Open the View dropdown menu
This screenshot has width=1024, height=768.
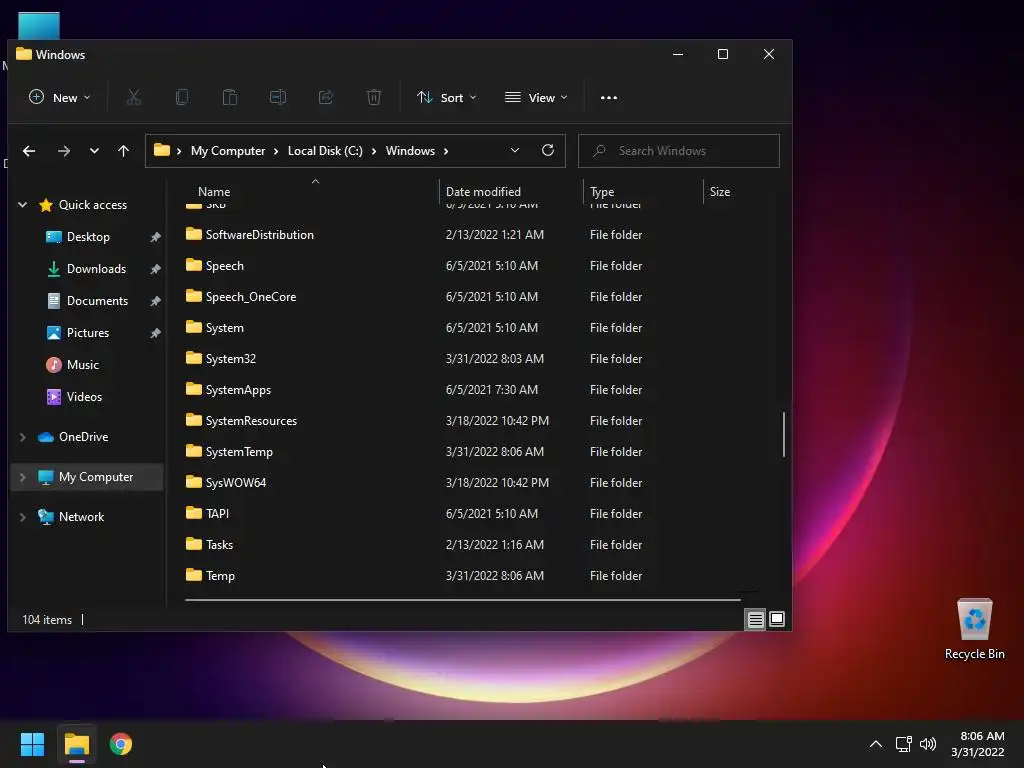[536, 97]
